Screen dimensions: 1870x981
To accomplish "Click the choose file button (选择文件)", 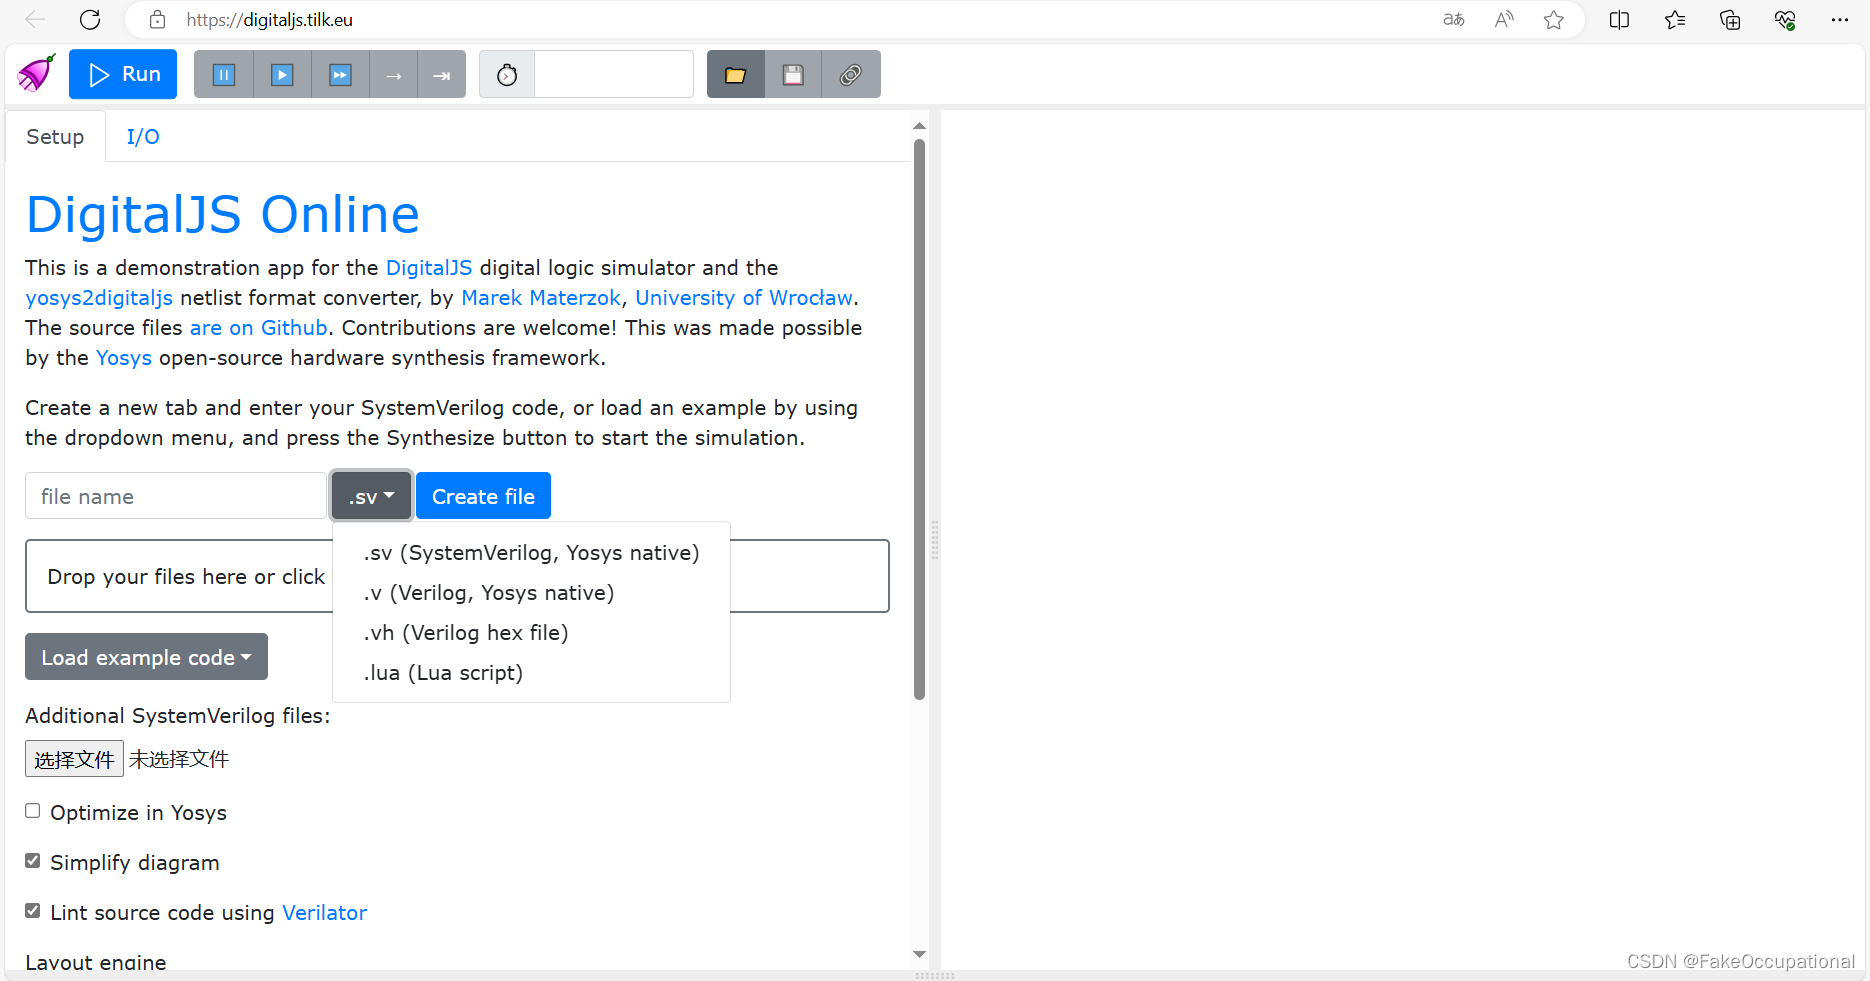I will point(74,759).
